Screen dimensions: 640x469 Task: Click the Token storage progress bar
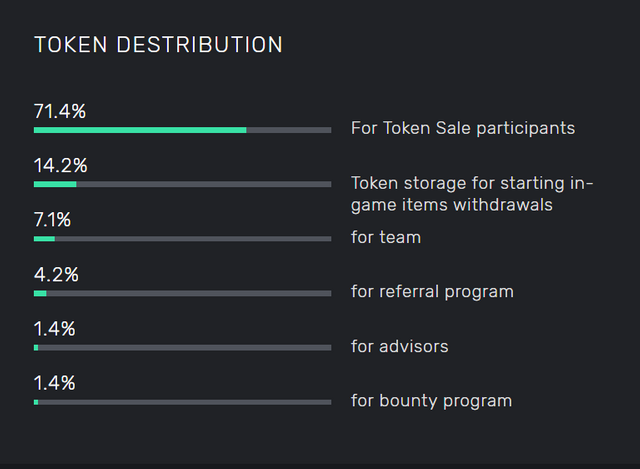click(182, 184)
